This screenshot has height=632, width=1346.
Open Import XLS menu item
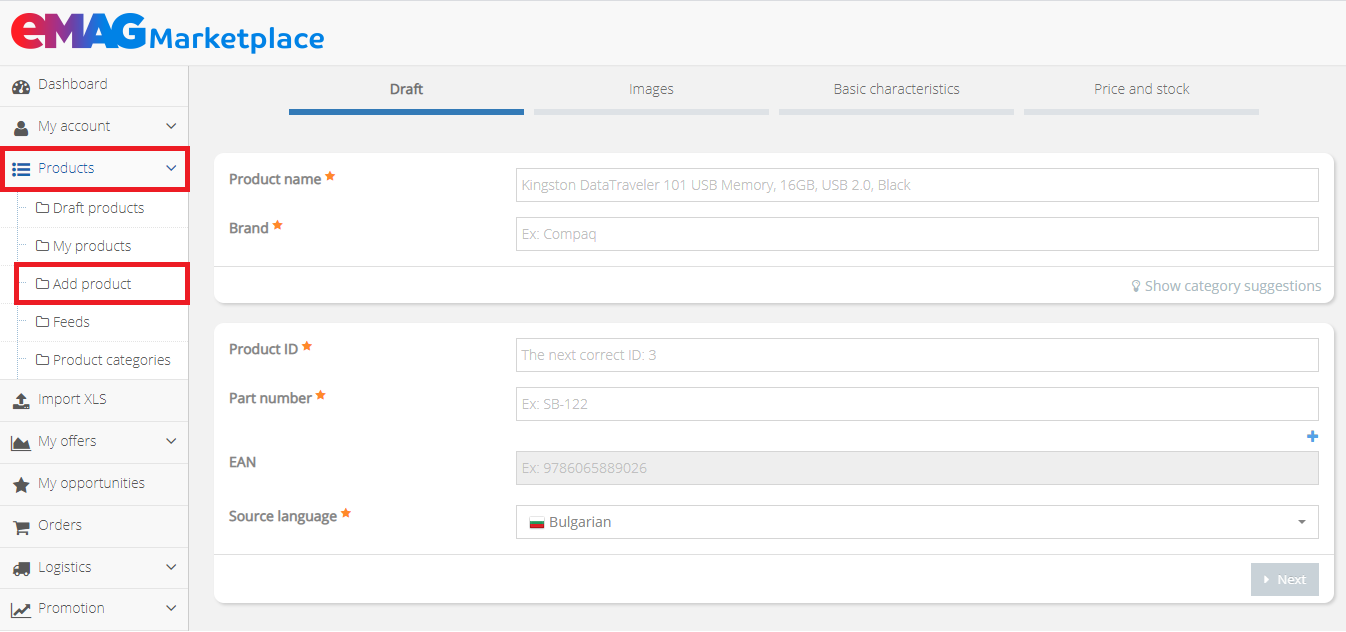tap(94, 400)
